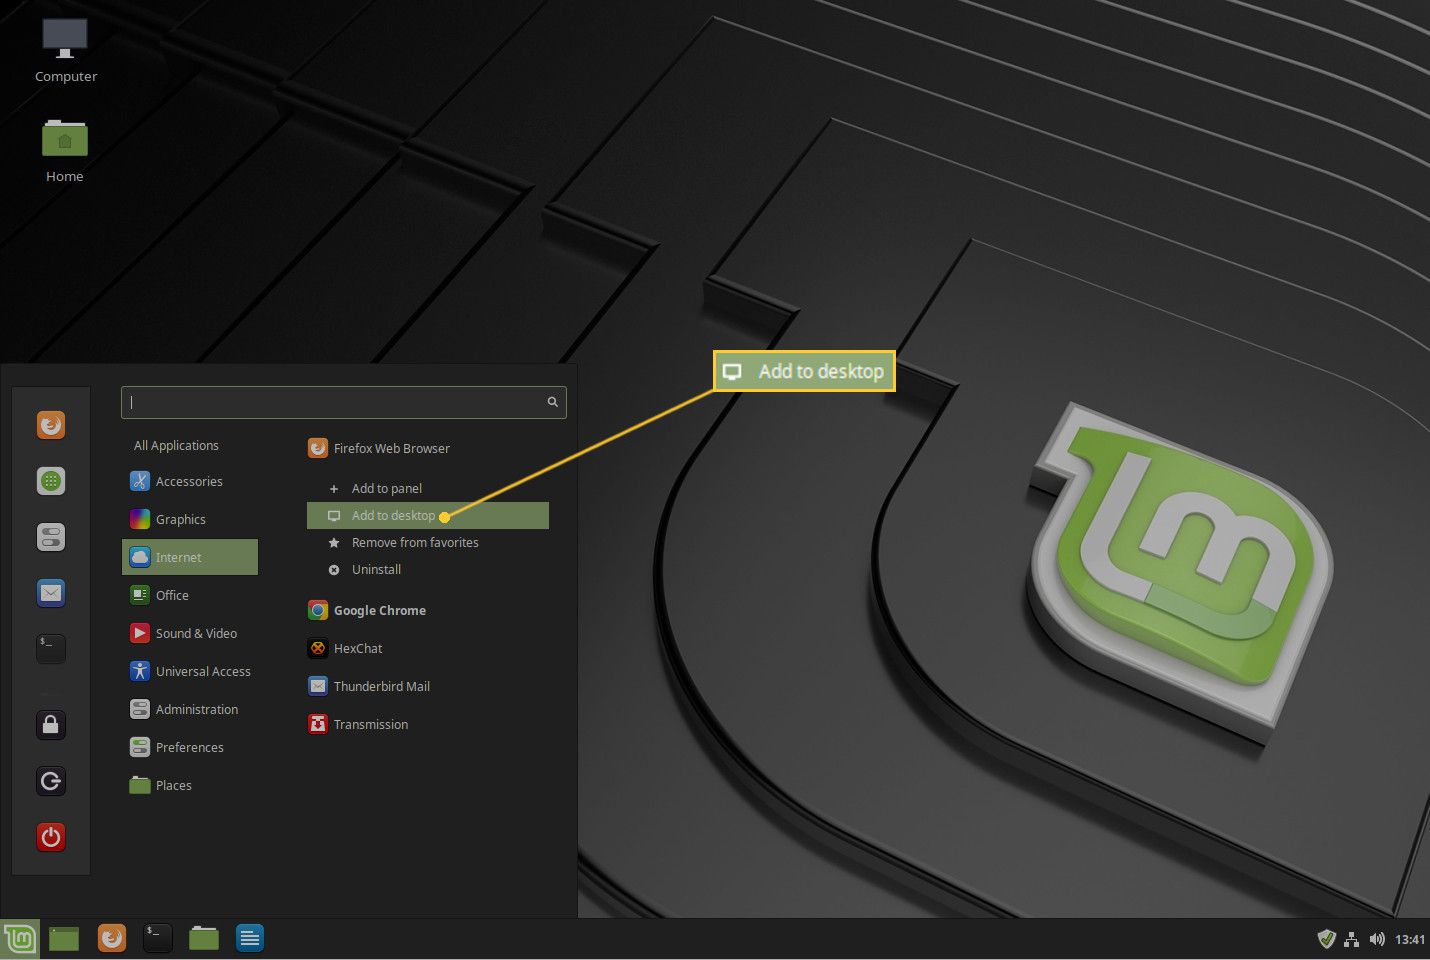Open the Places category
The width and height of the screenshot is (1430, 960).
(x=190, y=785)
